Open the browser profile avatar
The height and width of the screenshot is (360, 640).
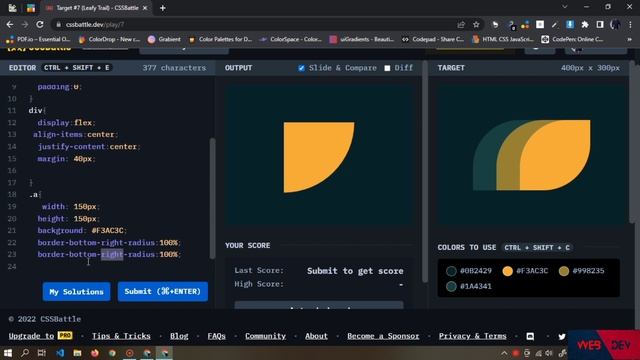[x=615, y=24]
